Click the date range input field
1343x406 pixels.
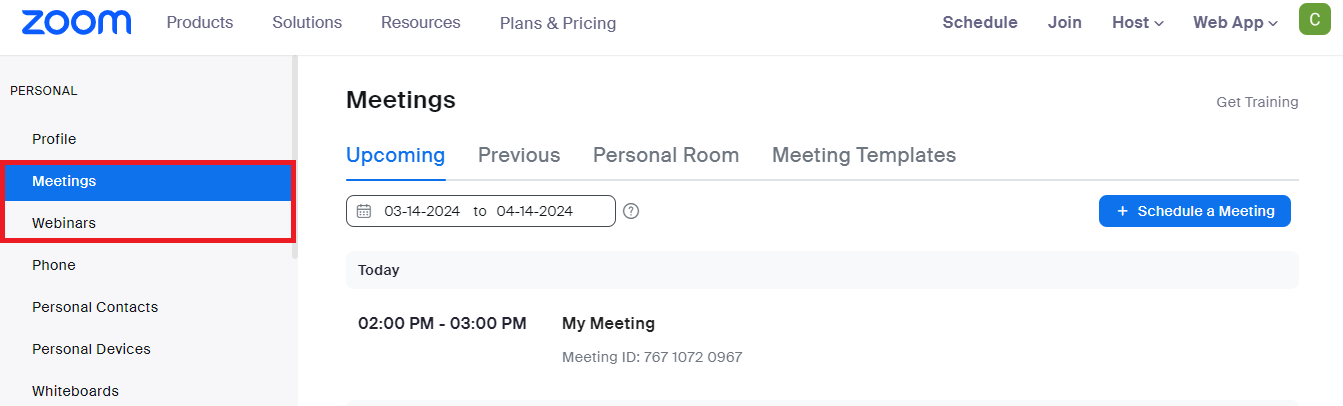point(481,211)
